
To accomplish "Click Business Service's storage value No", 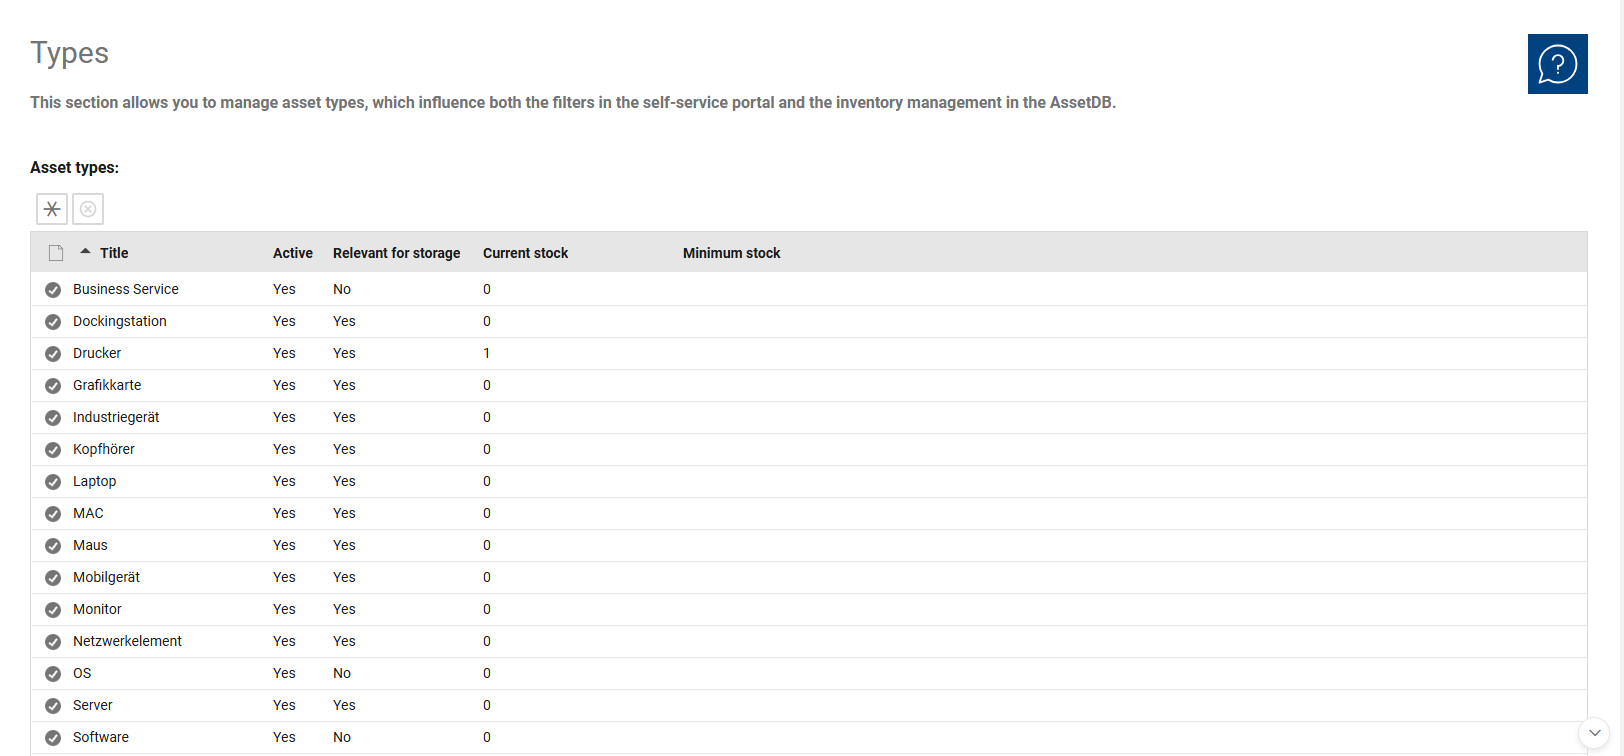I will point(342,289).
